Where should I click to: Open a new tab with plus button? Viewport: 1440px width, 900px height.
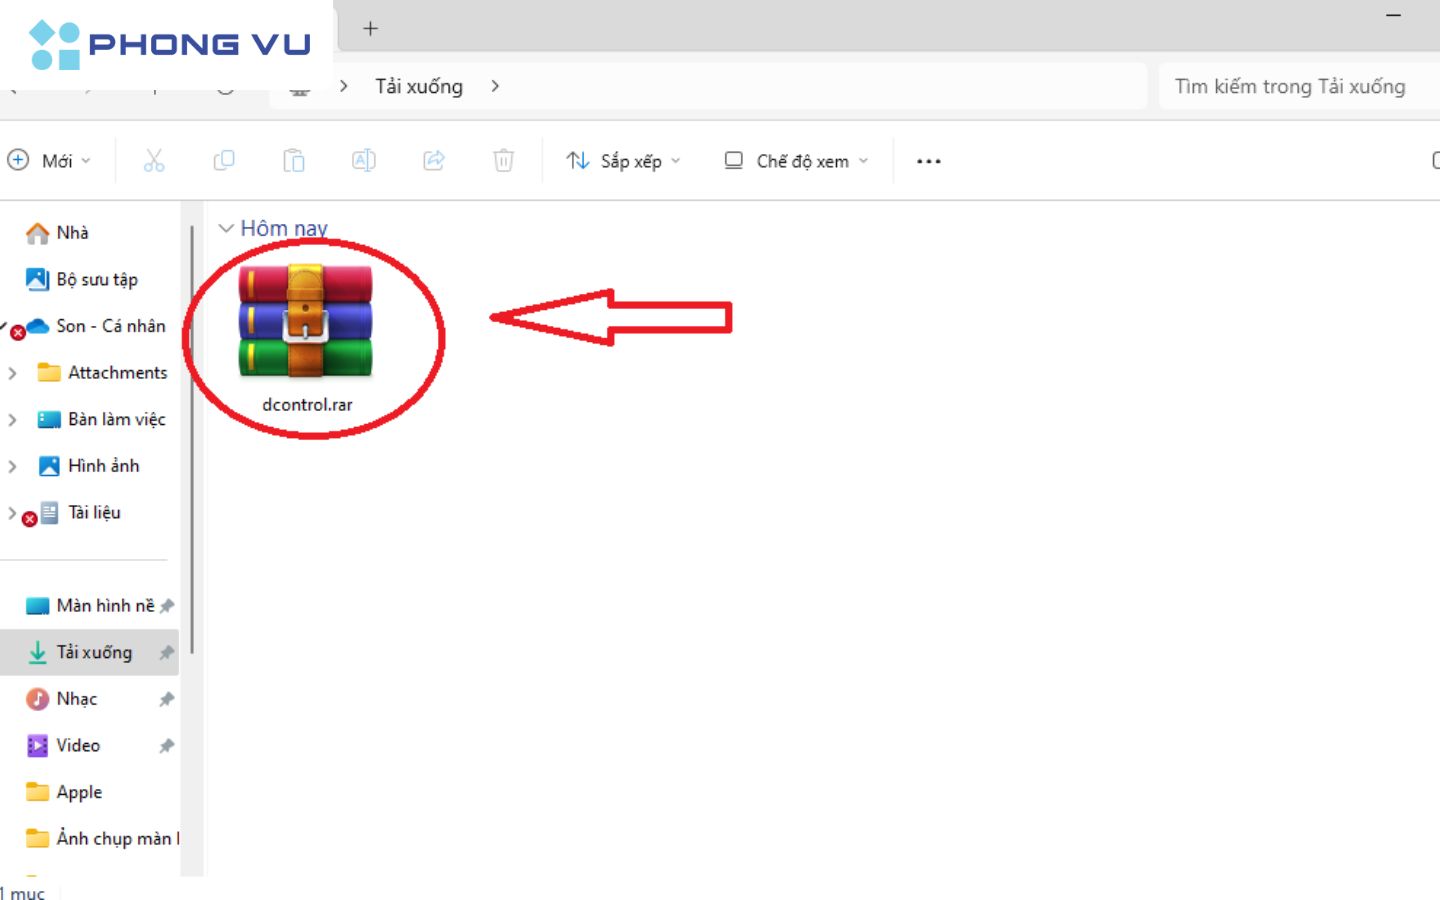tap(370, 29)
